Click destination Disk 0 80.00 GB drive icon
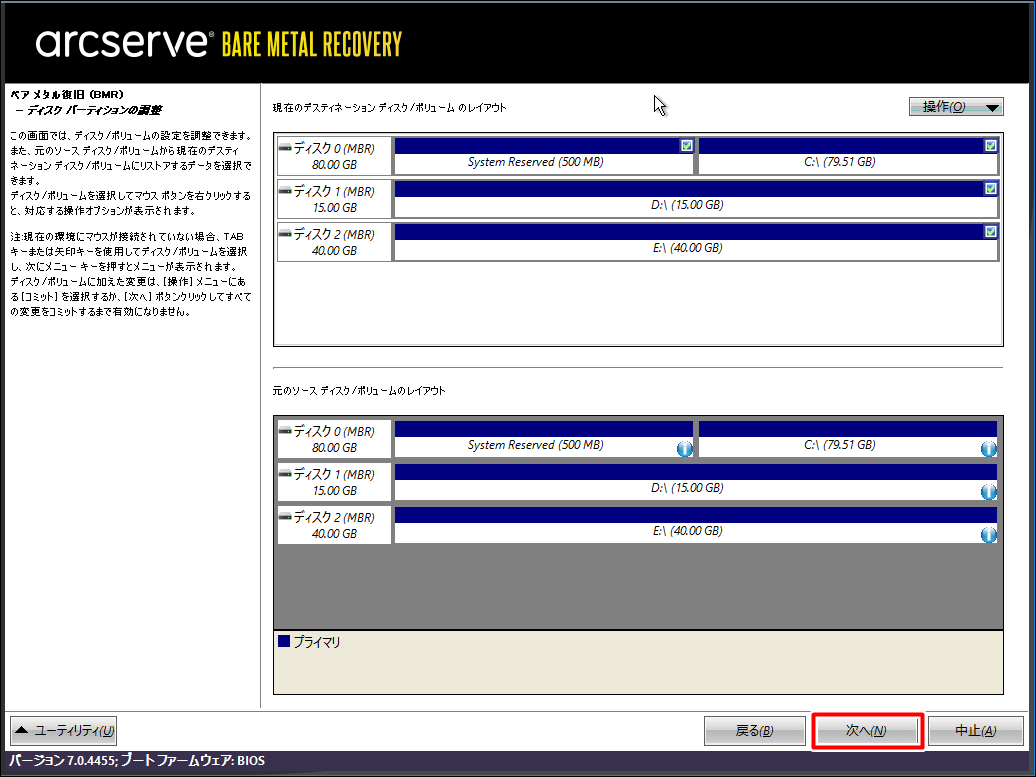 [x=285, y=148]
